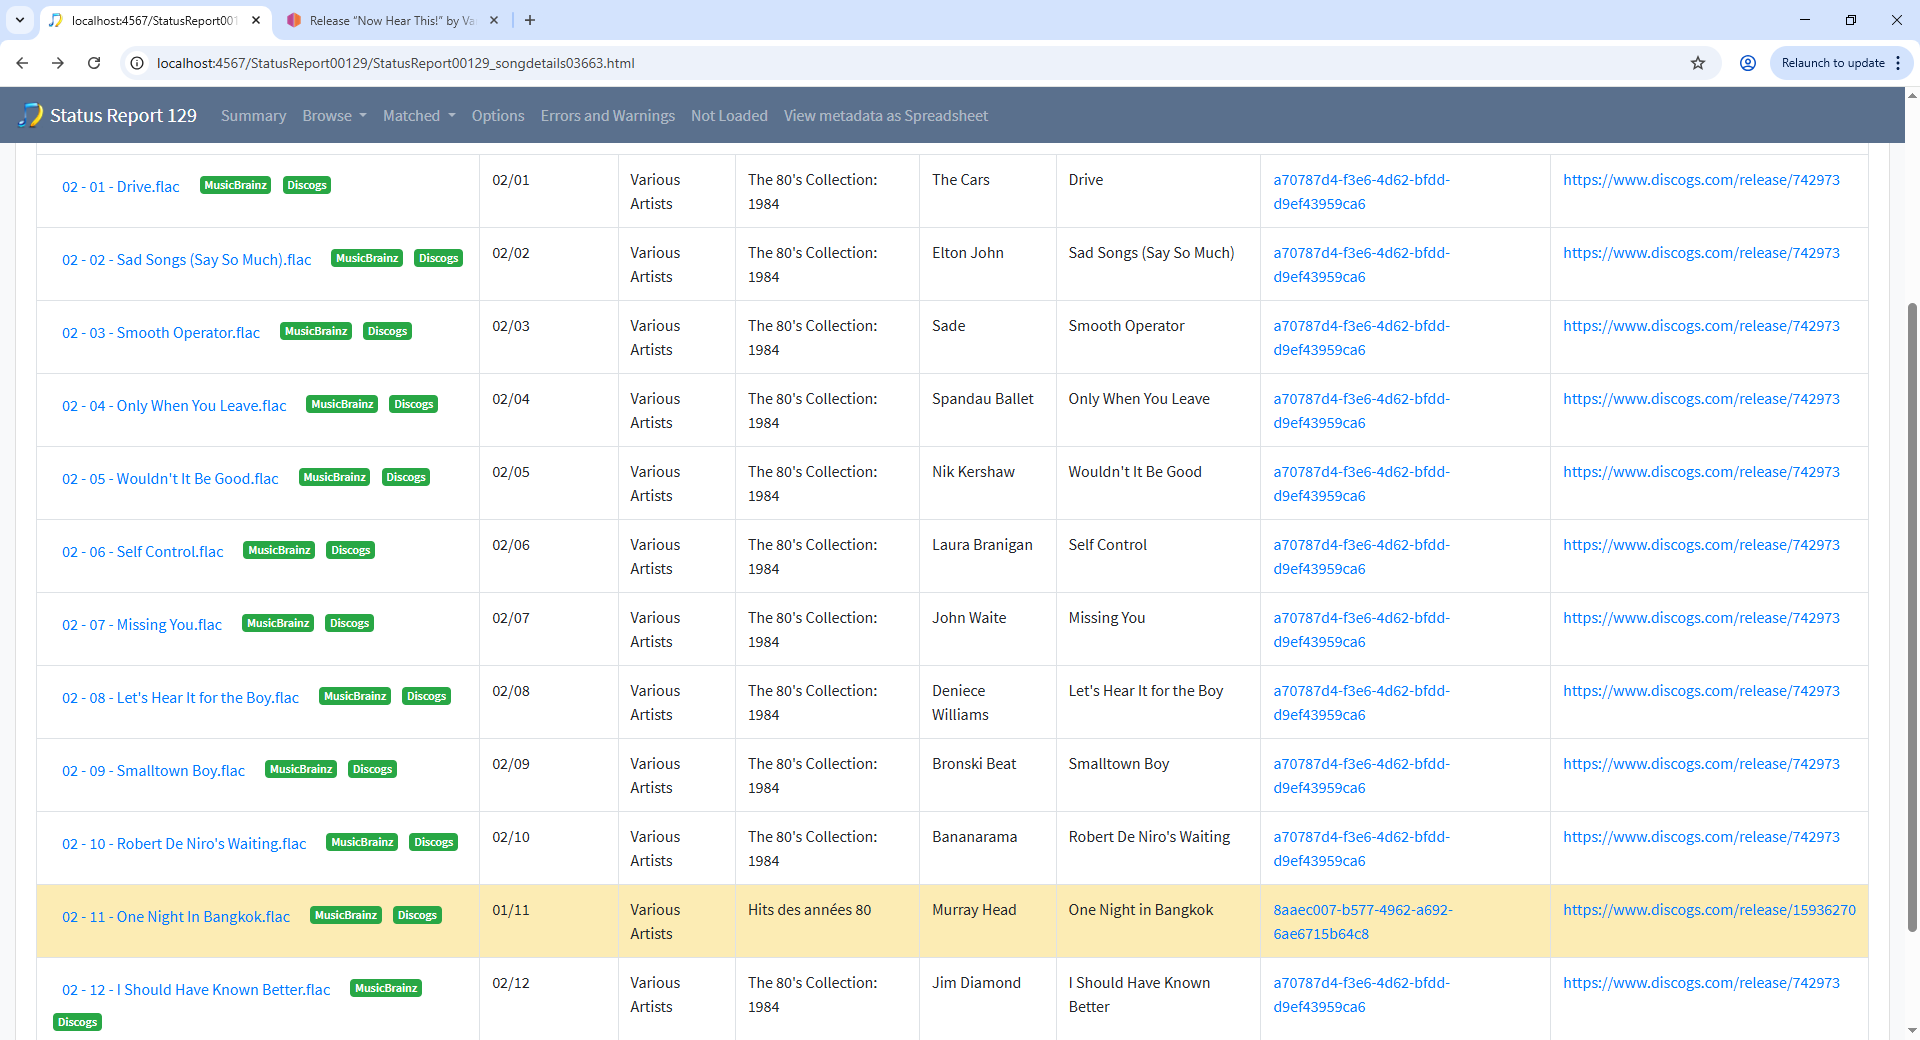Open the Not Loaded page
This screenshot has width=1920, height=1040.
click(x=729, y=116)
